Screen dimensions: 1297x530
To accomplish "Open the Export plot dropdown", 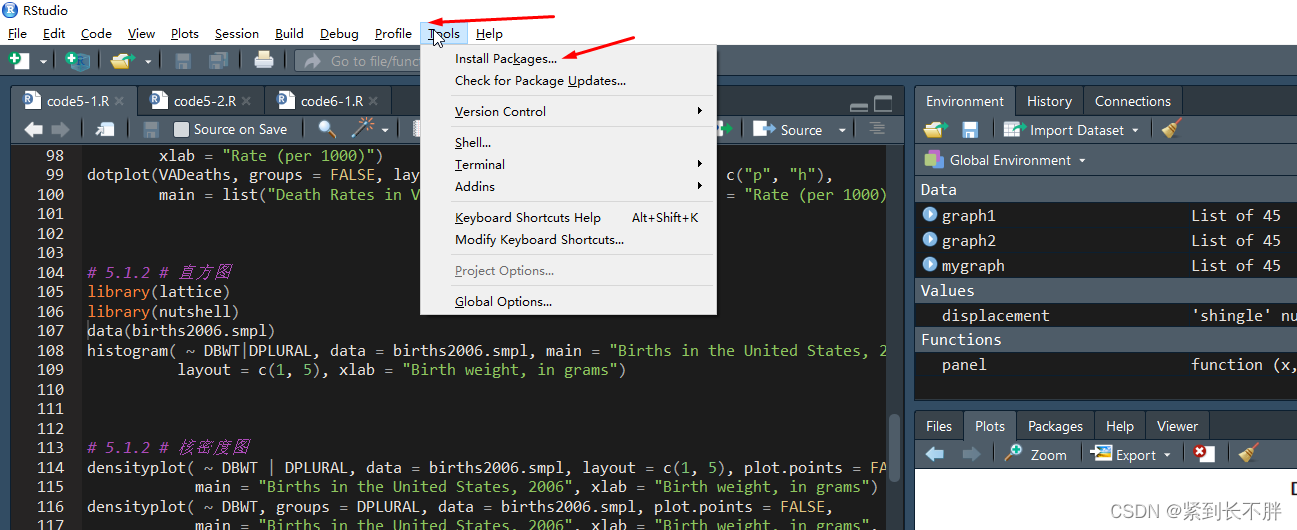I will (x=1132, y=454).
